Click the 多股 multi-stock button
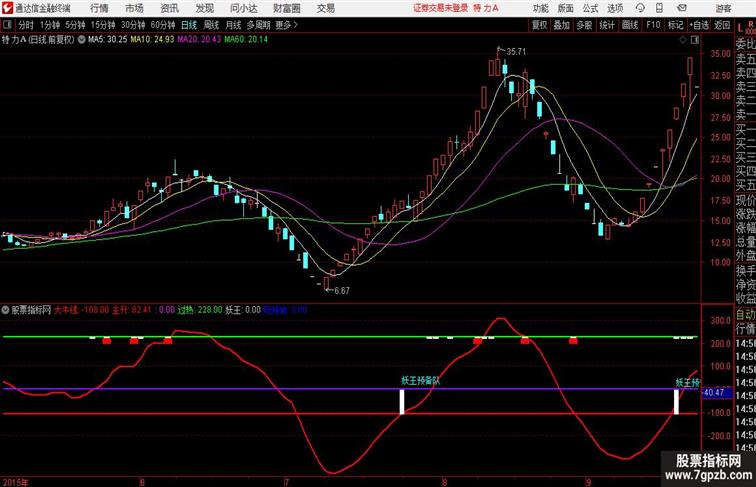Viewport: 756px width, 487px height. coord(584,25)
